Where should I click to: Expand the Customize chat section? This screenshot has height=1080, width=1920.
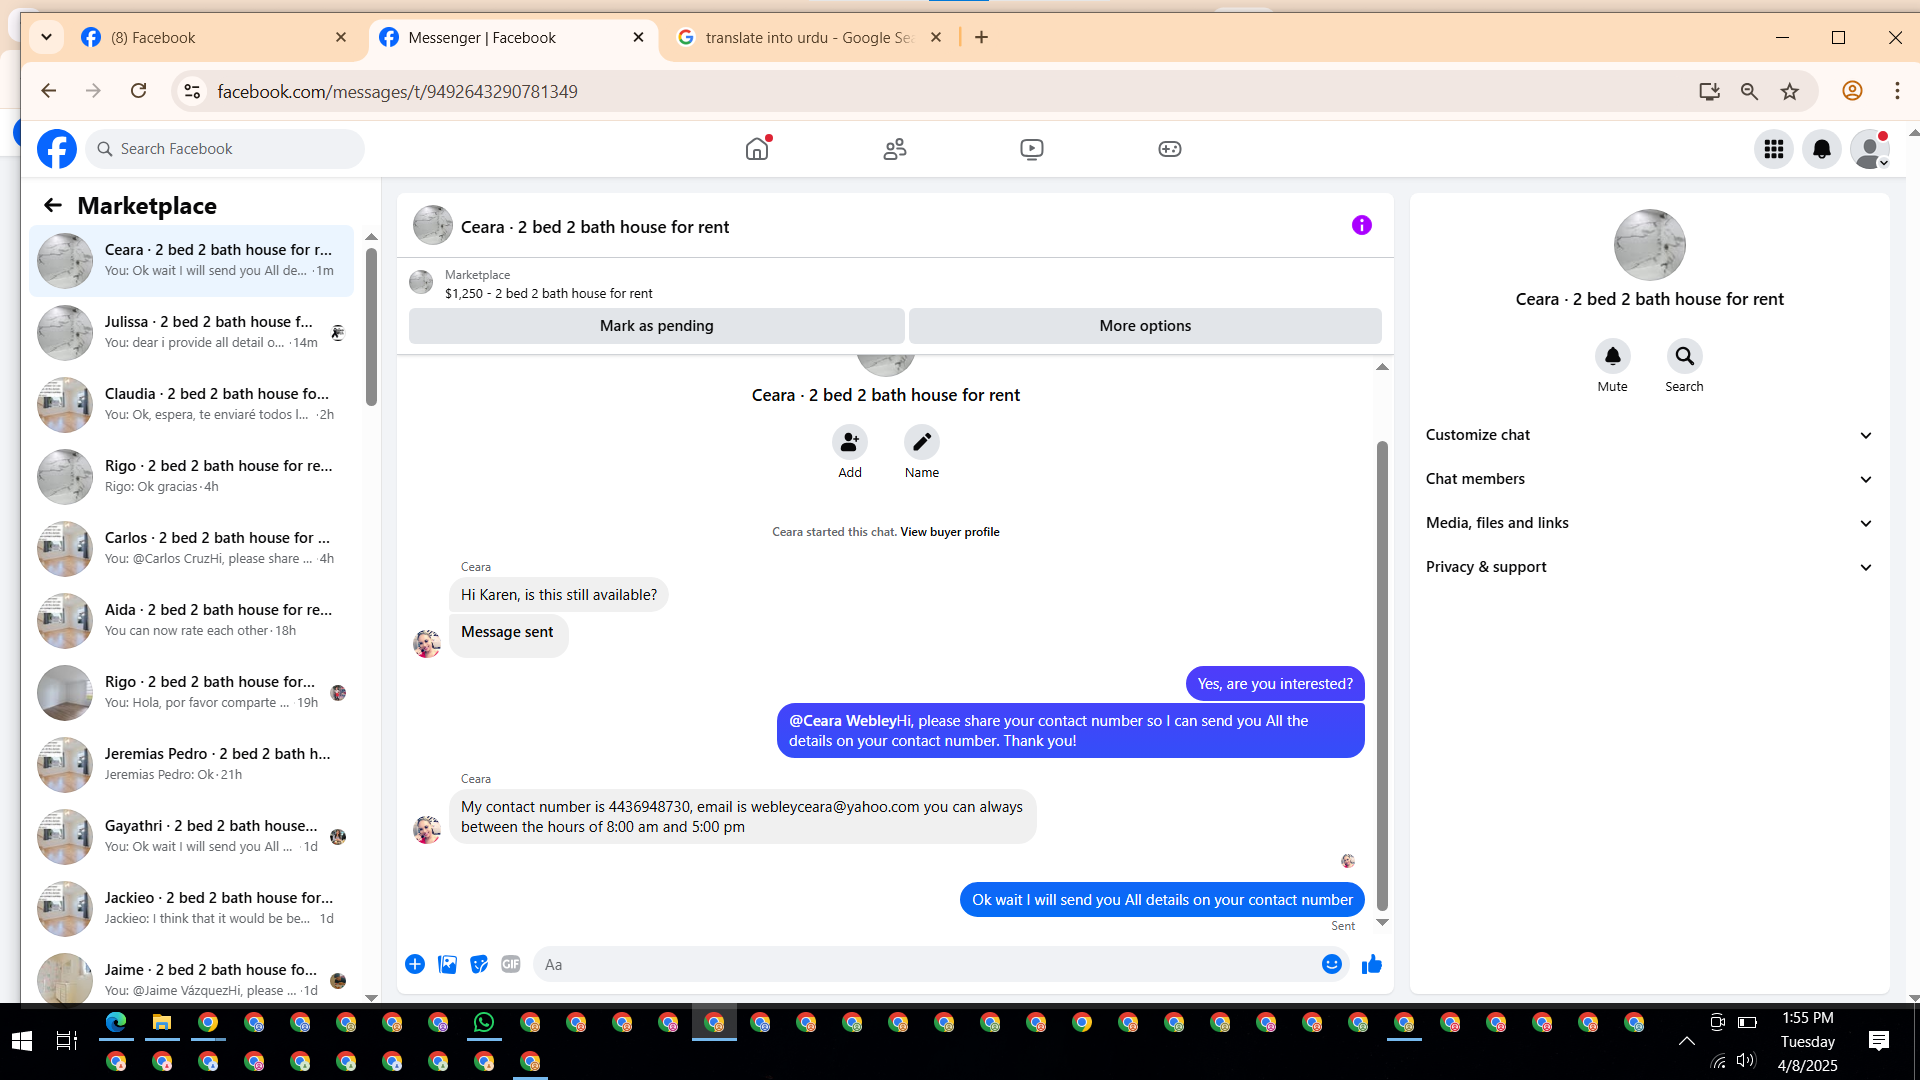pyautogui.click(x=1648, y=435)
